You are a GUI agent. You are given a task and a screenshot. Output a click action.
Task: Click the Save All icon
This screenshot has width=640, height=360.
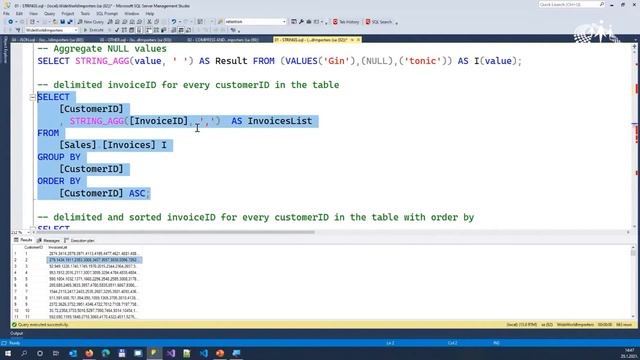pyautogui.click(x=70, y=22)
